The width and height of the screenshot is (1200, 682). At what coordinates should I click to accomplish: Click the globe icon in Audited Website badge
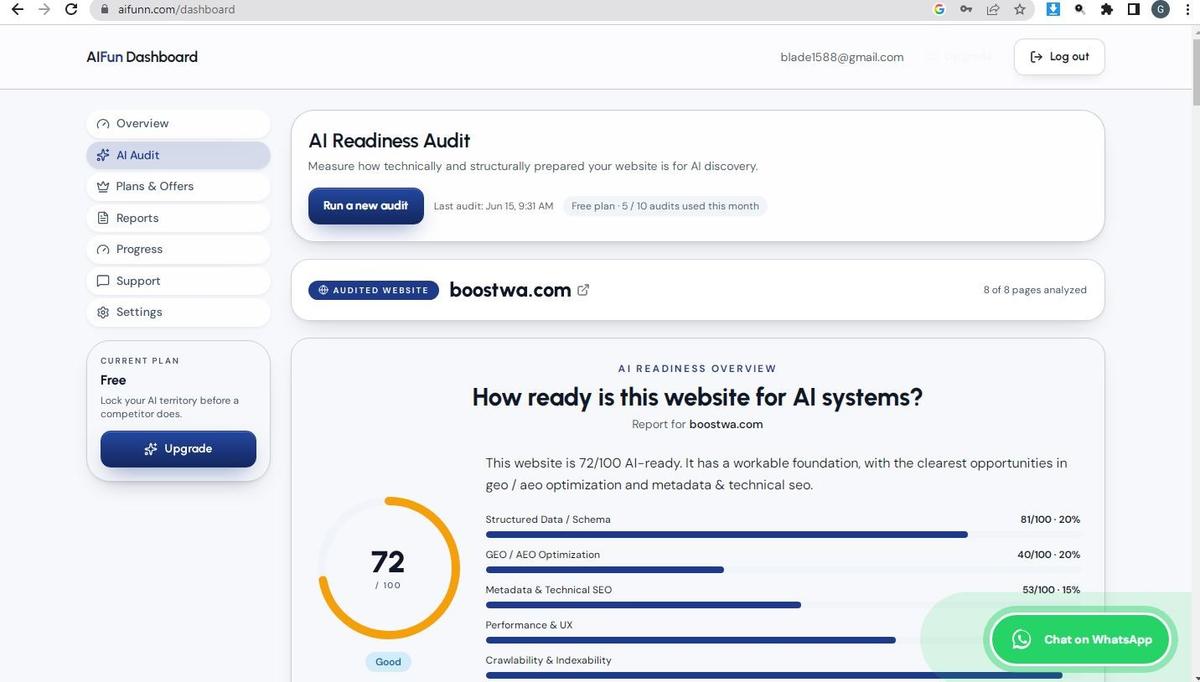pos(323,290)
